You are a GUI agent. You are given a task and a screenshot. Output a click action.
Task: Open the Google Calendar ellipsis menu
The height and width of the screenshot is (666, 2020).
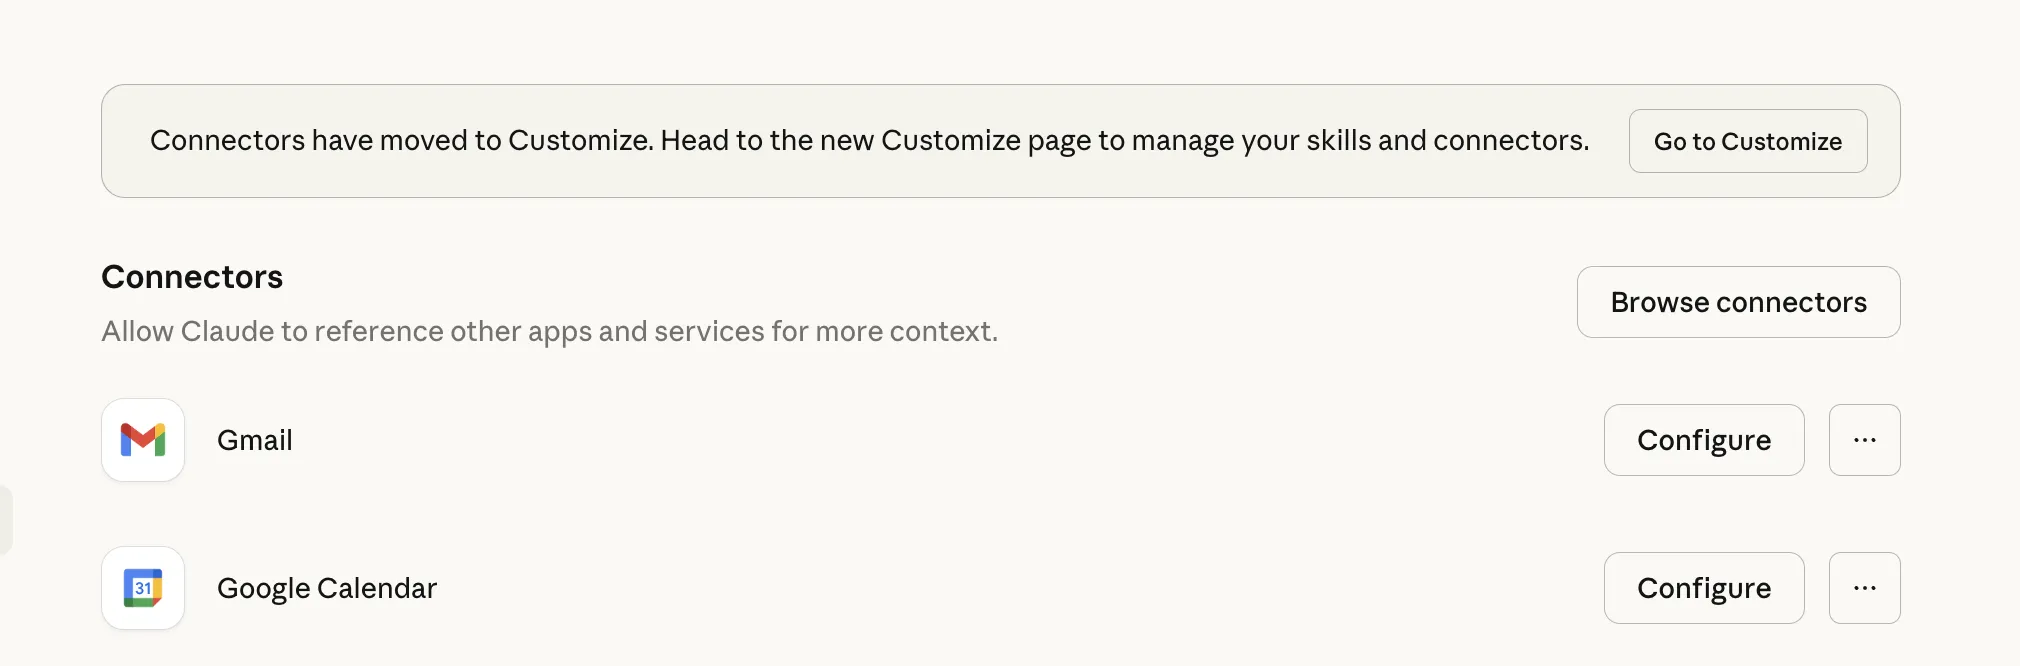(x=1864, y=588)
